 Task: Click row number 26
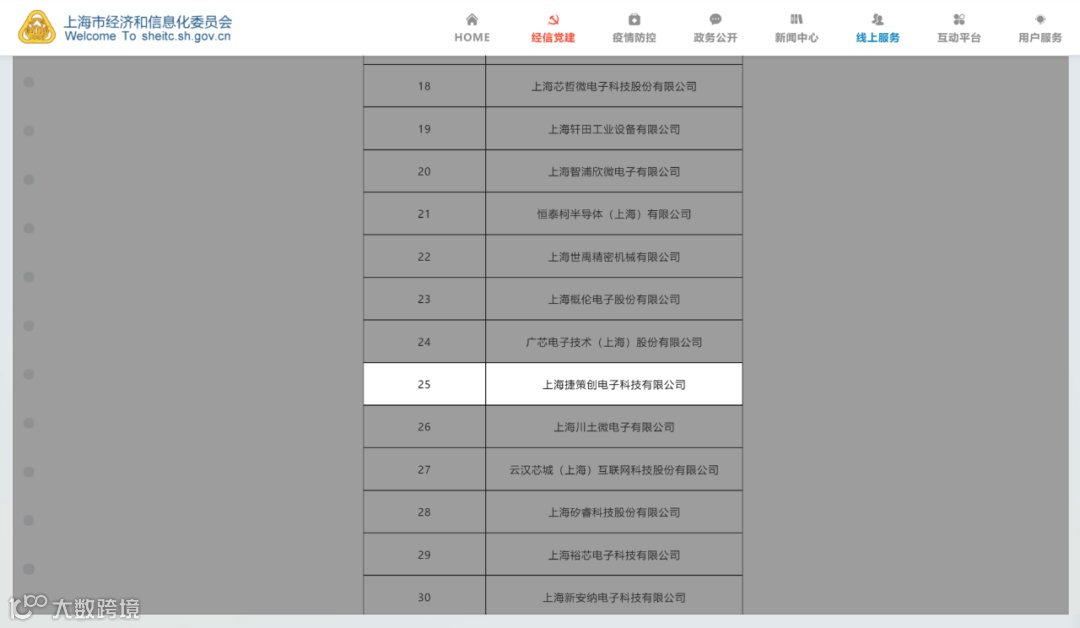pos(424,427)
